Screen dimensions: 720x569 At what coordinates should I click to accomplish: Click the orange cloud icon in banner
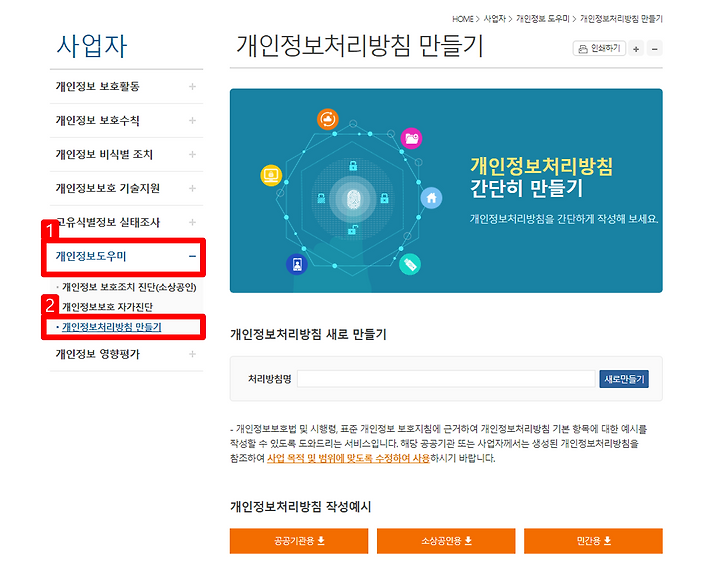pos(328,121)
